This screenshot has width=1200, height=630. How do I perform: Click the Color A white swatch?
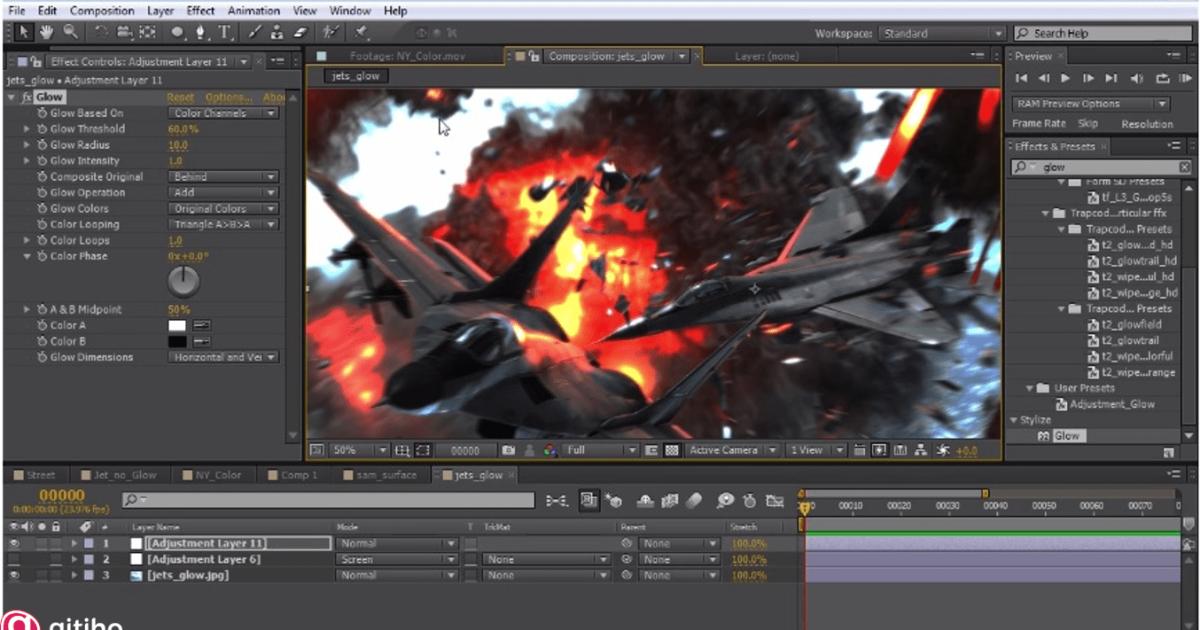click(x=177, y=326)
